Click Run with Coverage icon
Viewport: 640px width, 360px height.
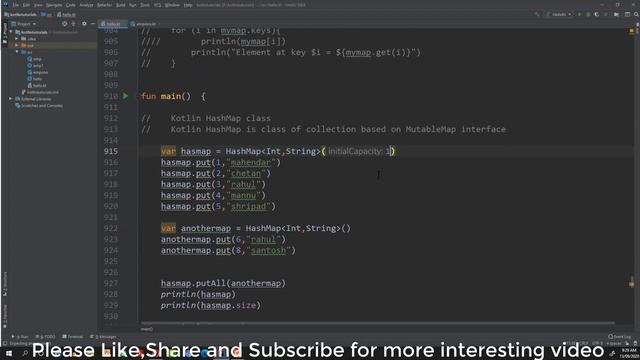[597, 14]
